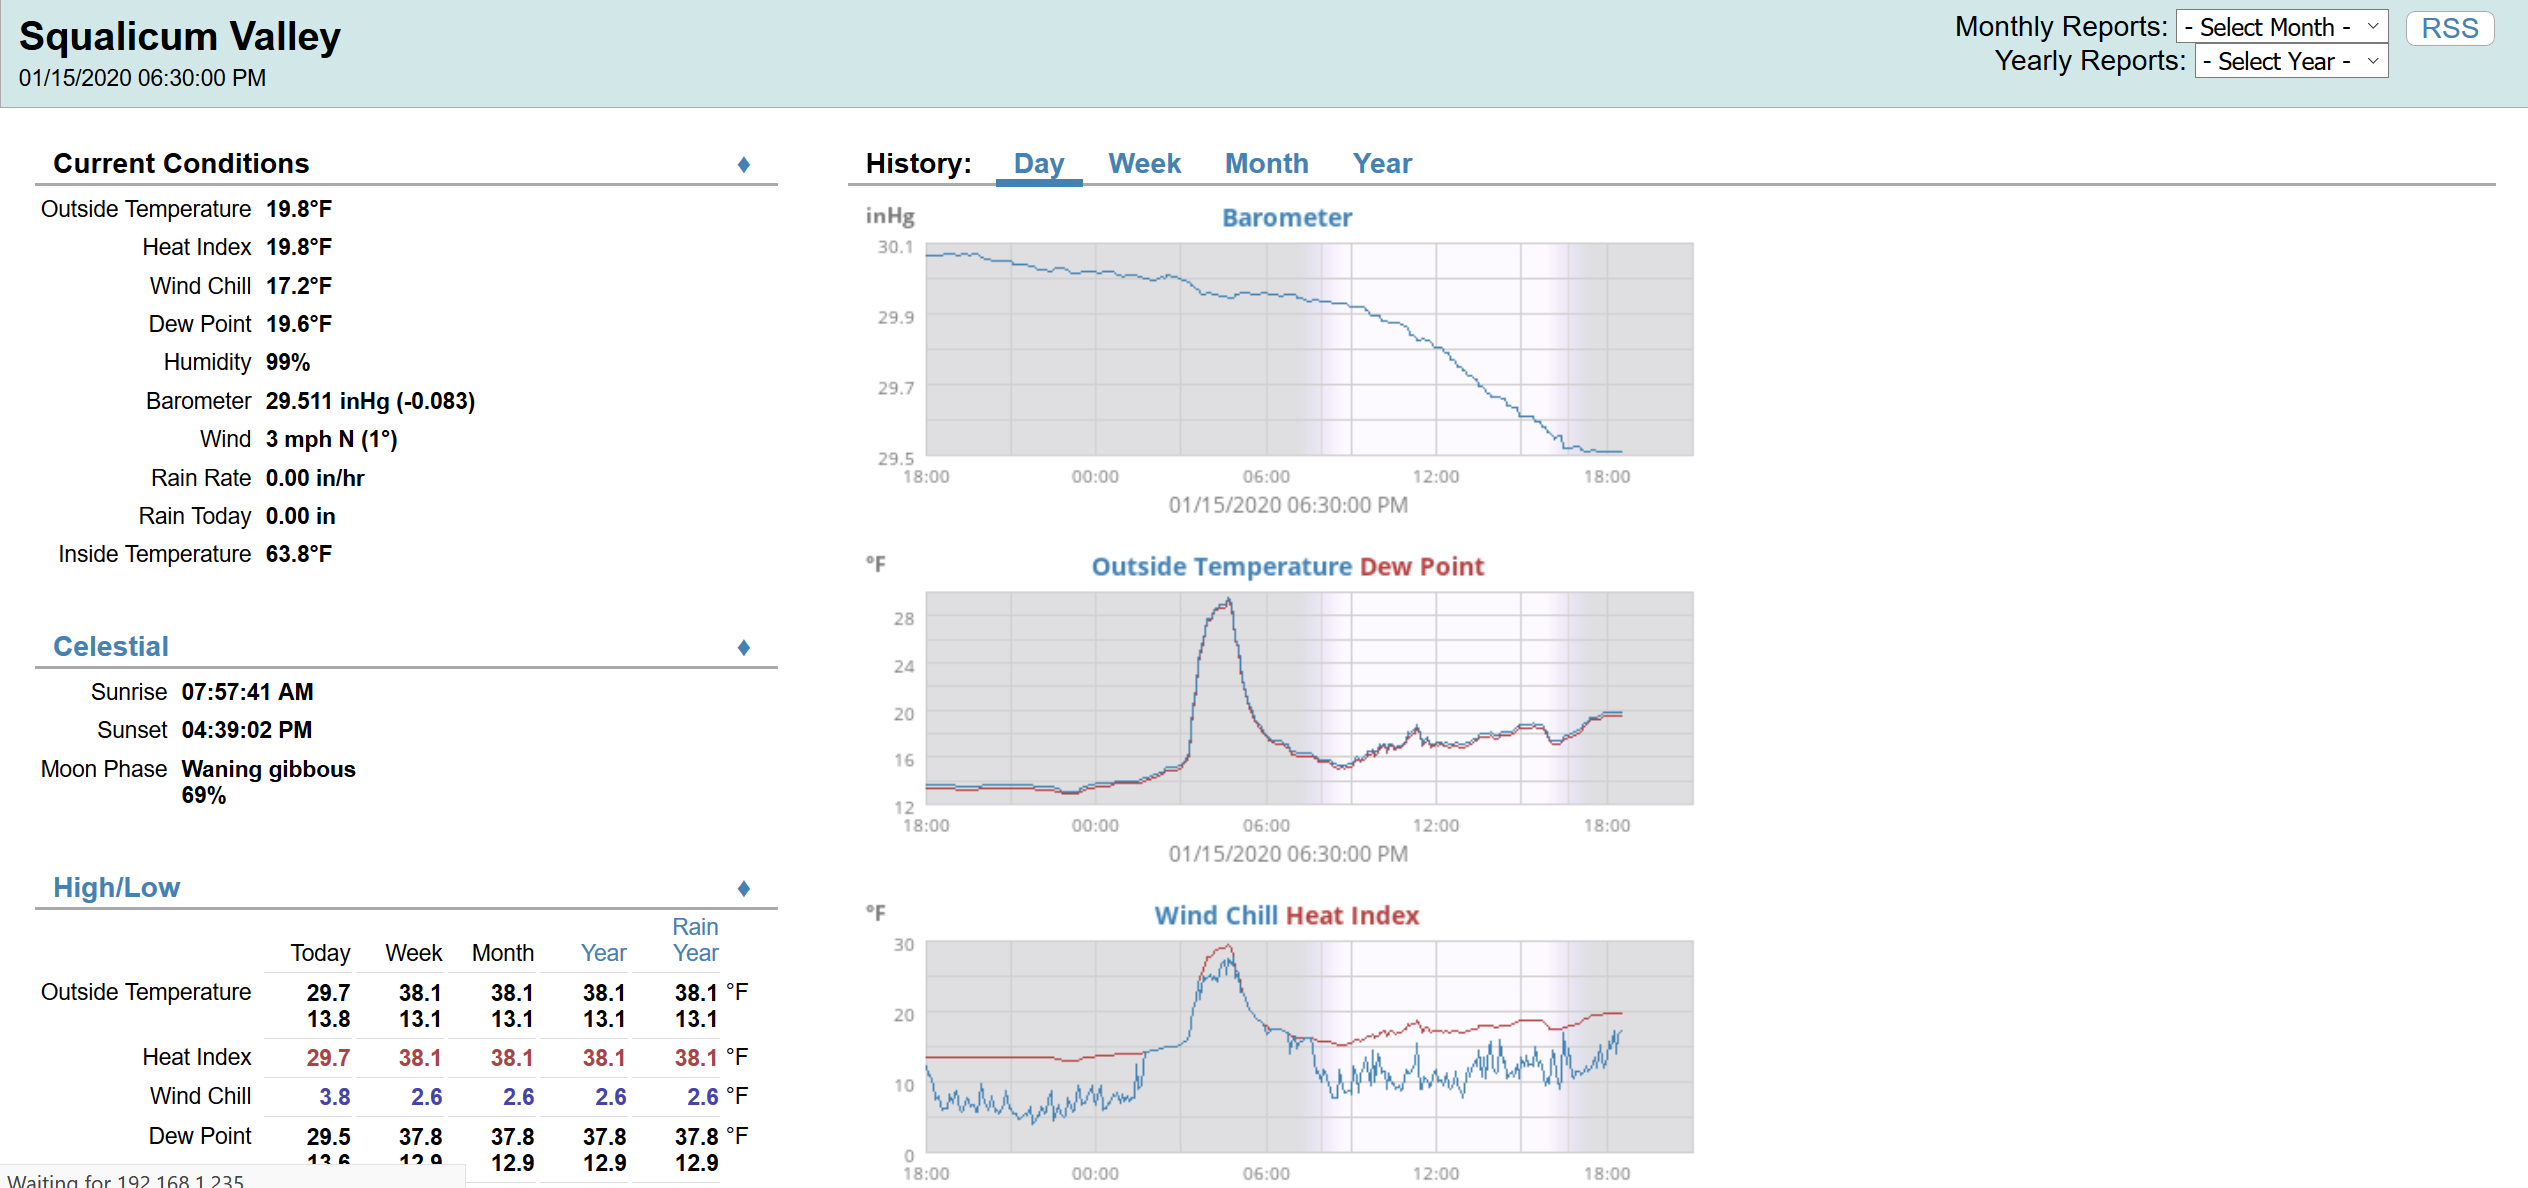This screenshot has width=2528, height=1188.
Task: Switch to the Month history tab
Action: tap(1266, 161)
